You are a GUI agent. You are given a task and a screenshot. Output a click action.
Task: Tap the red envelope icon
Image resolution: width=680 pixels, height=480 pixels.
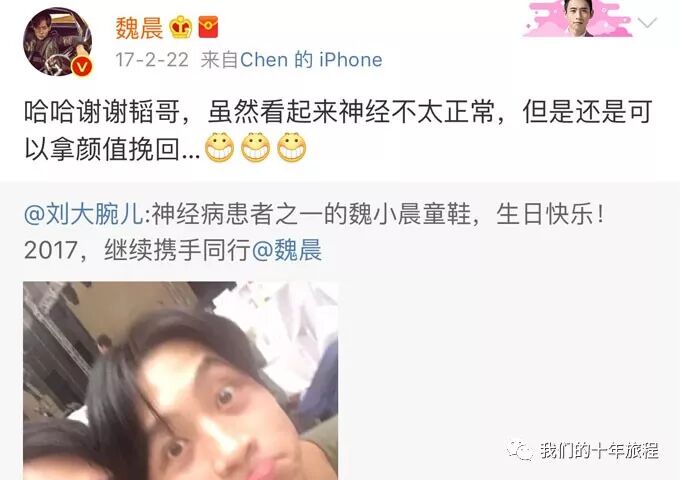pyautogui.click(x=208, y=27)
